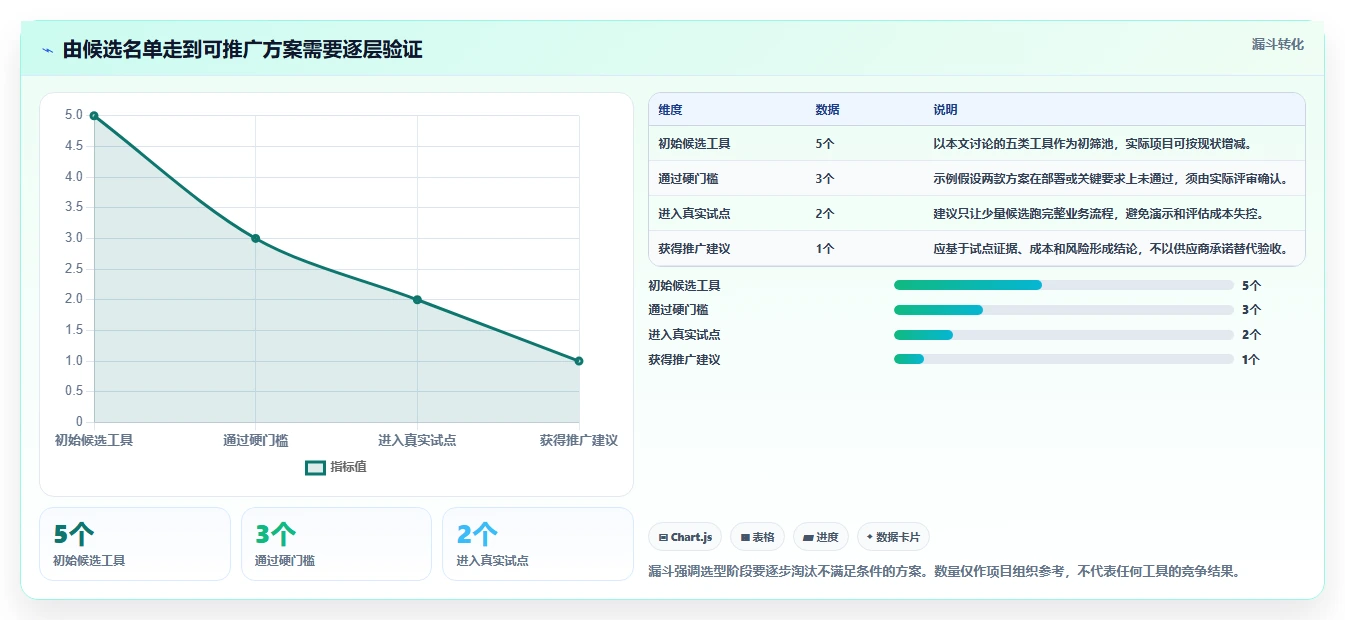Image resolution: width=1345 pixels, height=620 pixels.
Task: Click the x-axis label 通过硬门槛 on the chart
Action: pyautogui.click(x=256, y=440)
